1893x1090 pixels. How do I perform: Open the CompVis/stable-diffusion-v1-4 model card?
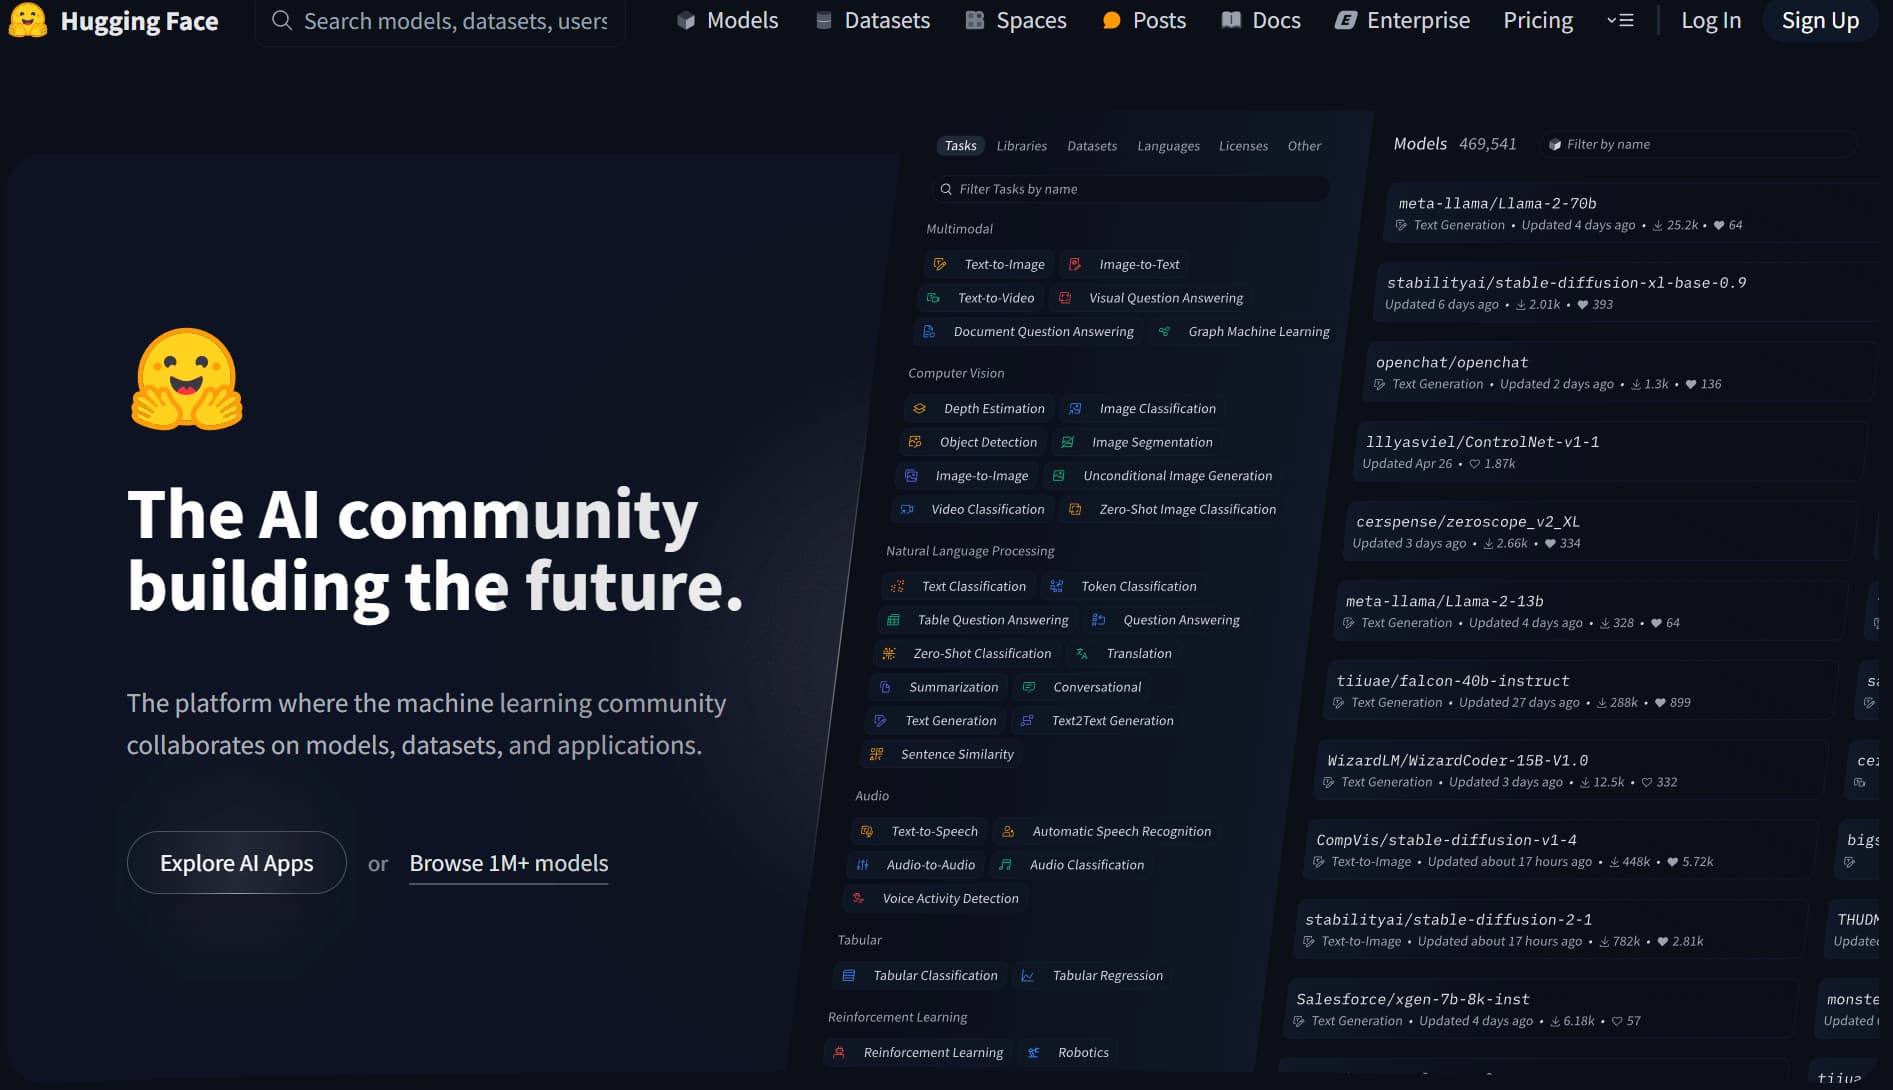[x=1561, y=849]
